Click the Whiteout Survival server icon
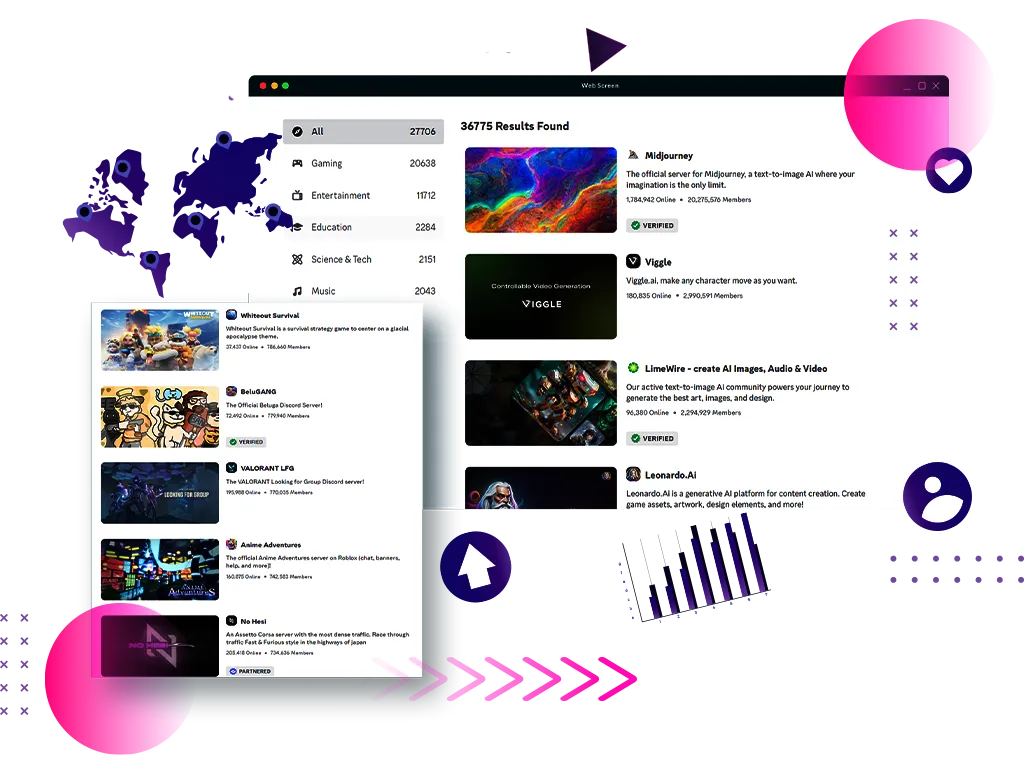 [x=231, y=315]
